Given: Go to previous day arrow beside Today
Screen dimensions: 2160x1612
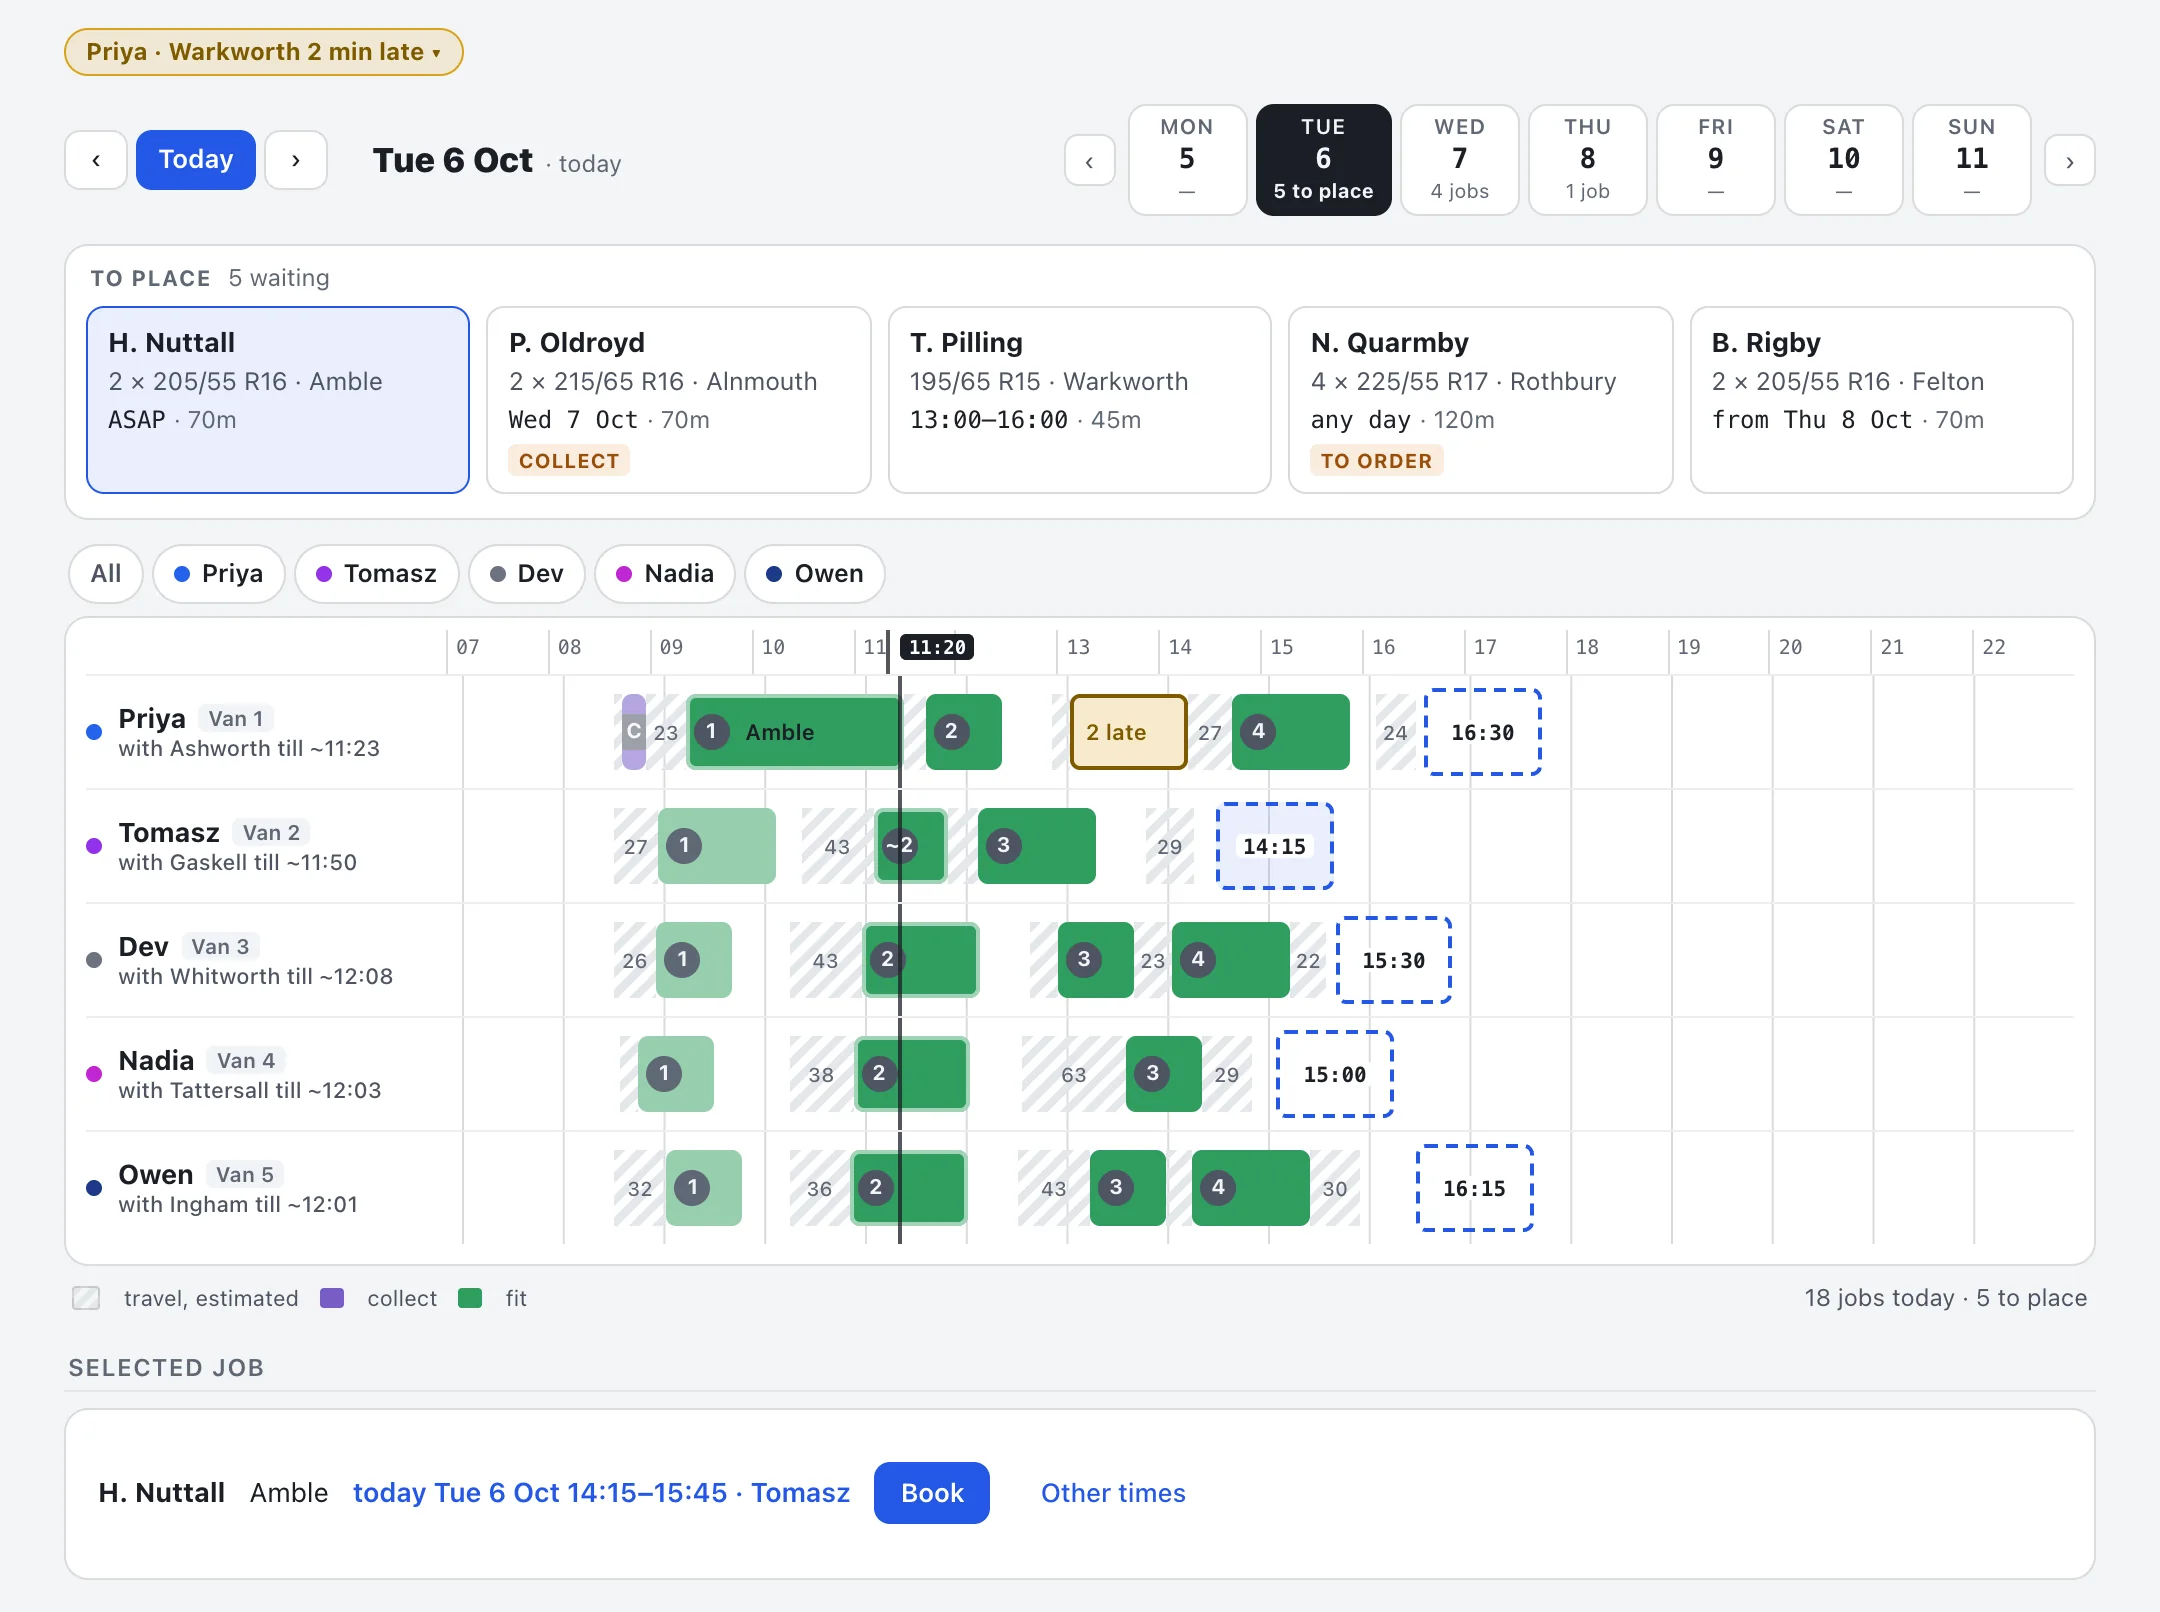Looking at the screenshot, I should click(96, 160).
